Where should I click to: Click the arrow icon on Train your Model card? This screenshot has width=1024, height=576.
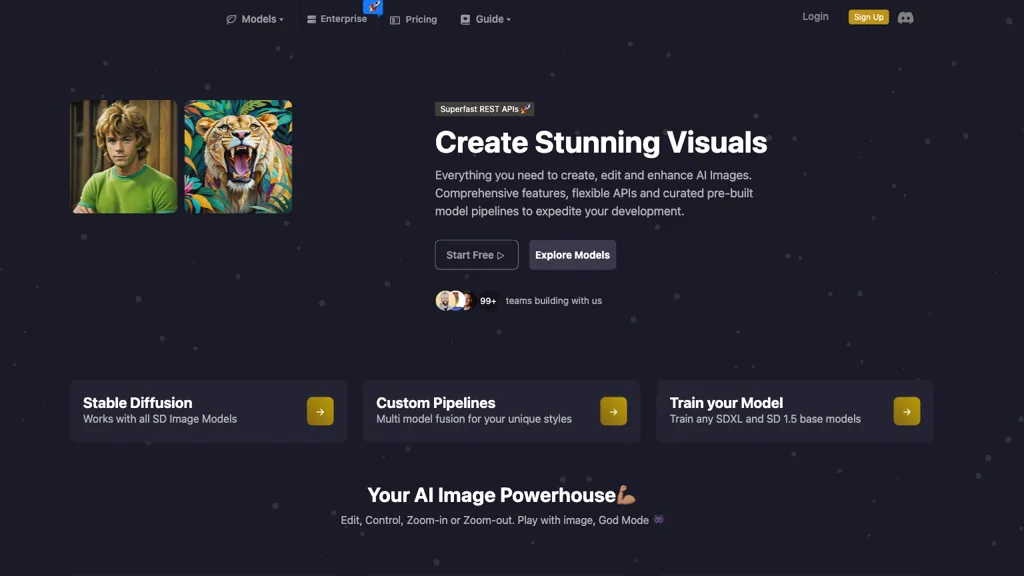(906, 411)
